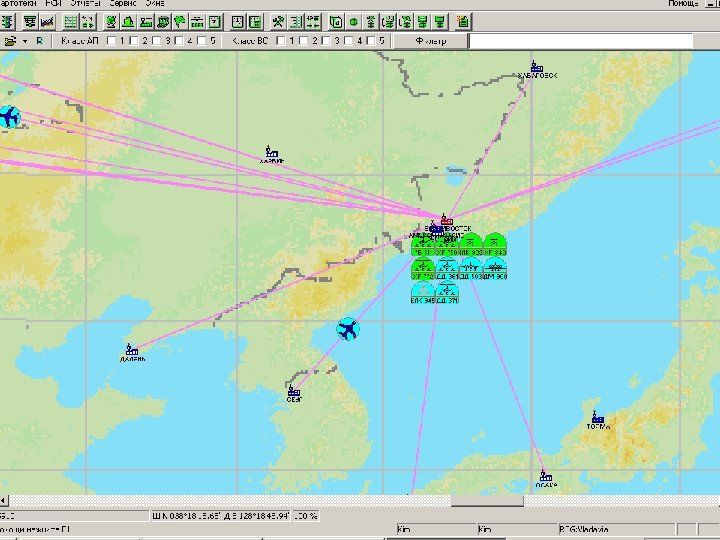Select the Сеул airport icon
The image size is (720, 540).
(293, 391)
